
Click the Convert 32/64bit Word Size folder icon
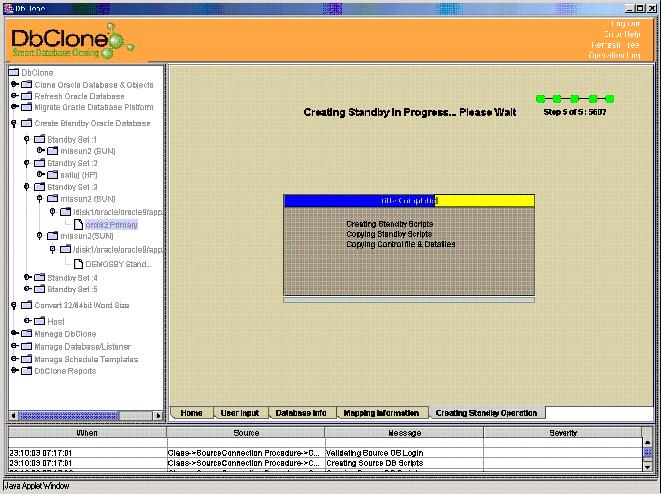coord(27,305)
